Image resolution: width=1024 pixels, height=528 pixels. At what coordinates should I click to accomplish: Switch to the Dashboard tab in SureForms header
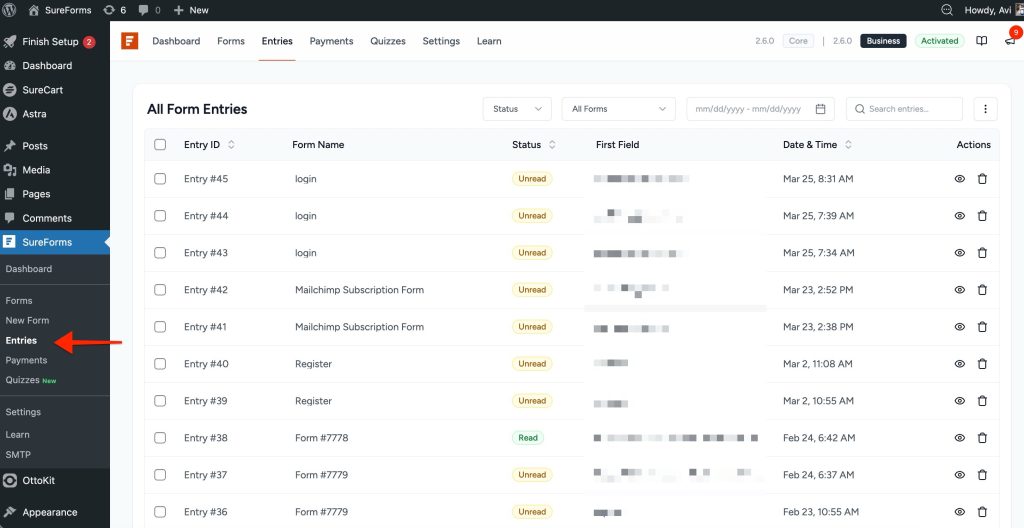[x=176, y=41]
